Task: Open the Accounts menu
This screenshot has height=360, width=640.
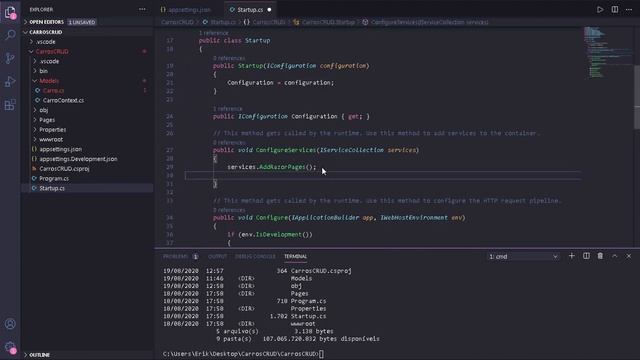Action: 10,324
